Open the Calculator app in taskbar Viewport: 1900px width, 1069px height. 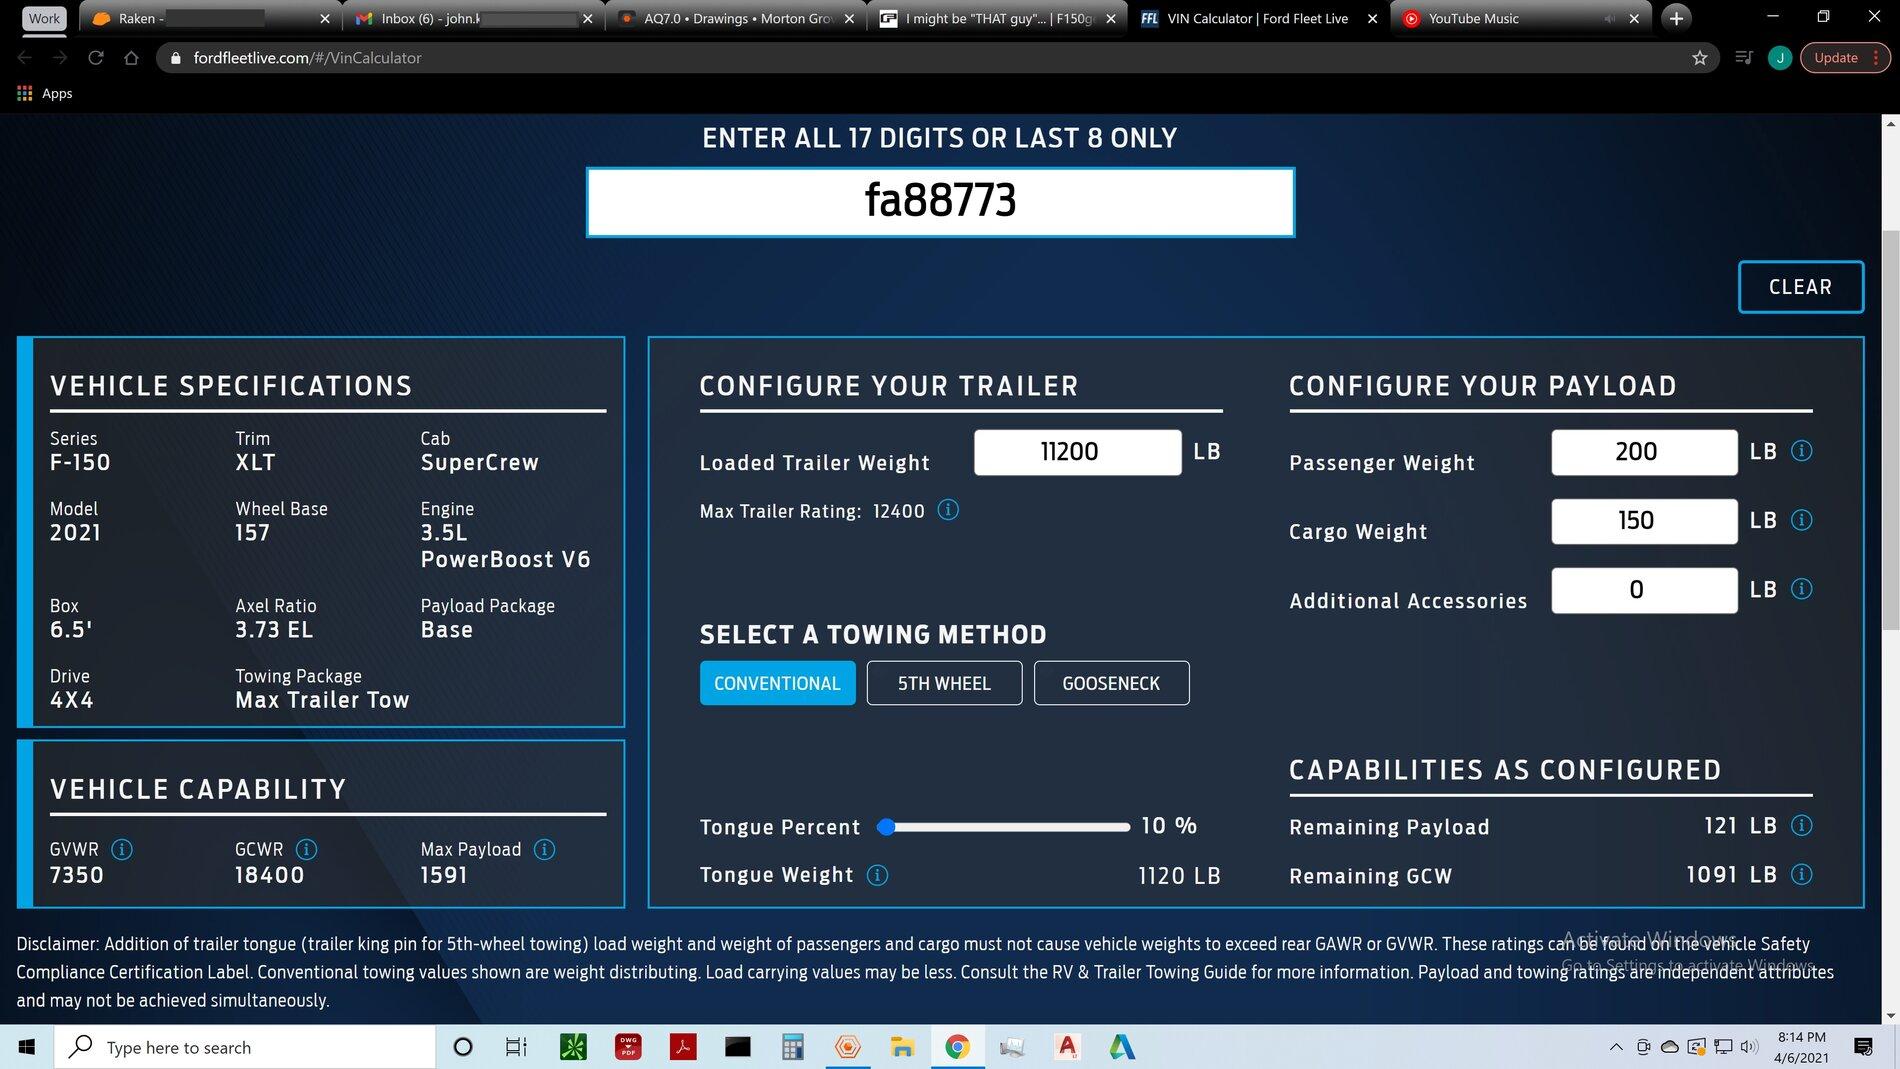pos(793,1047)
